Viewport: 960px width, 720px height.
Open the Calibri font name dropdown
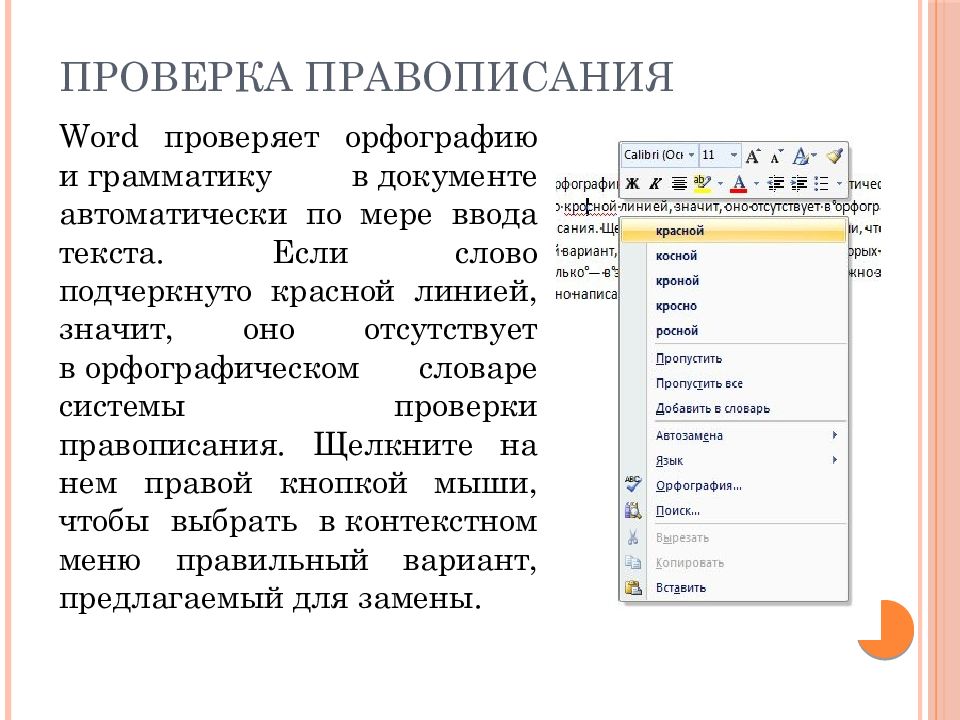(691, 155)
